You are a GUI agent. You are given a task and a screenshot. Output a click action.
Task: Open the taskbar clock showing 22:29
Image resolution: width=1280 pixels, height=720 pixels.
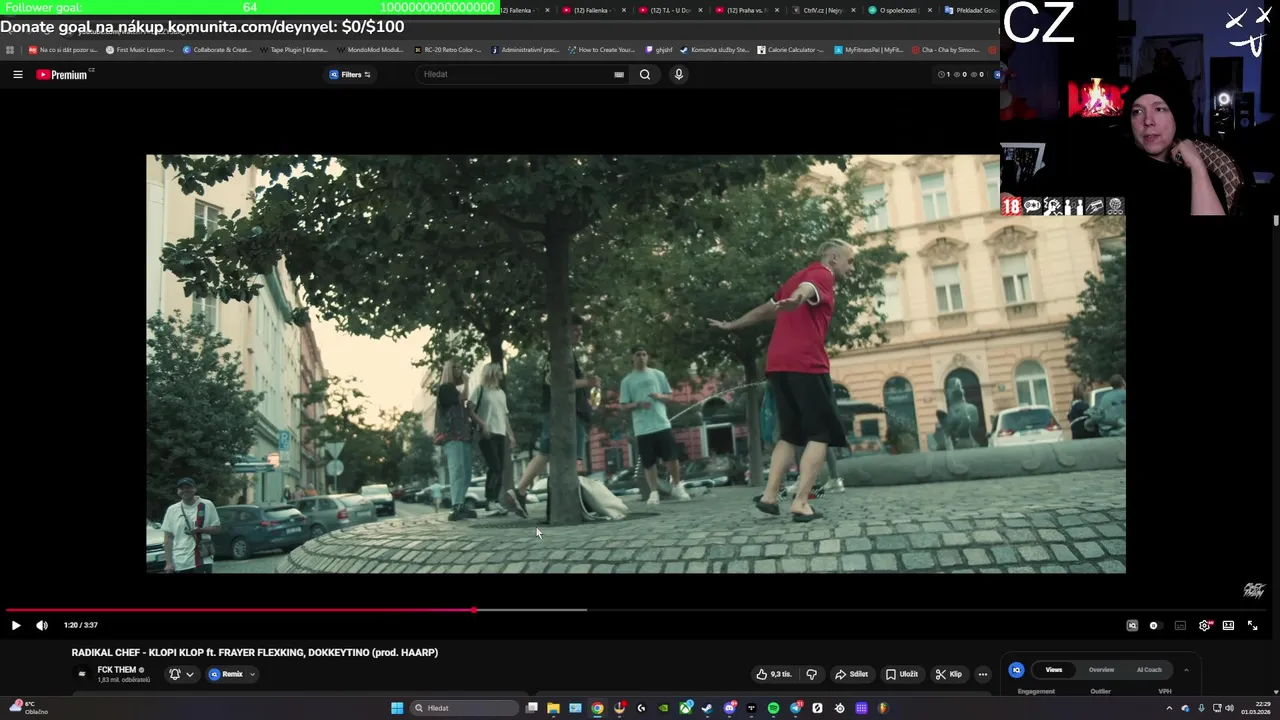point(1255,708)
